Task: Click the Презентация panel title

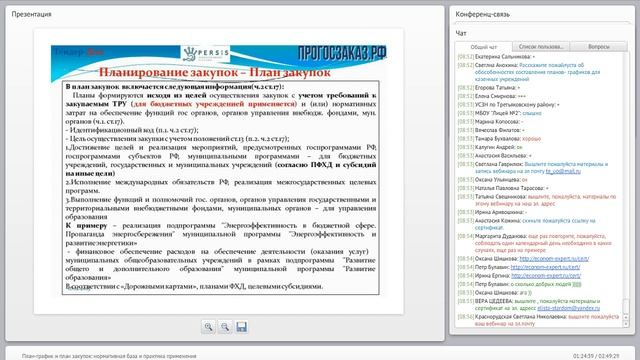Action: click(x=31, y=14)
